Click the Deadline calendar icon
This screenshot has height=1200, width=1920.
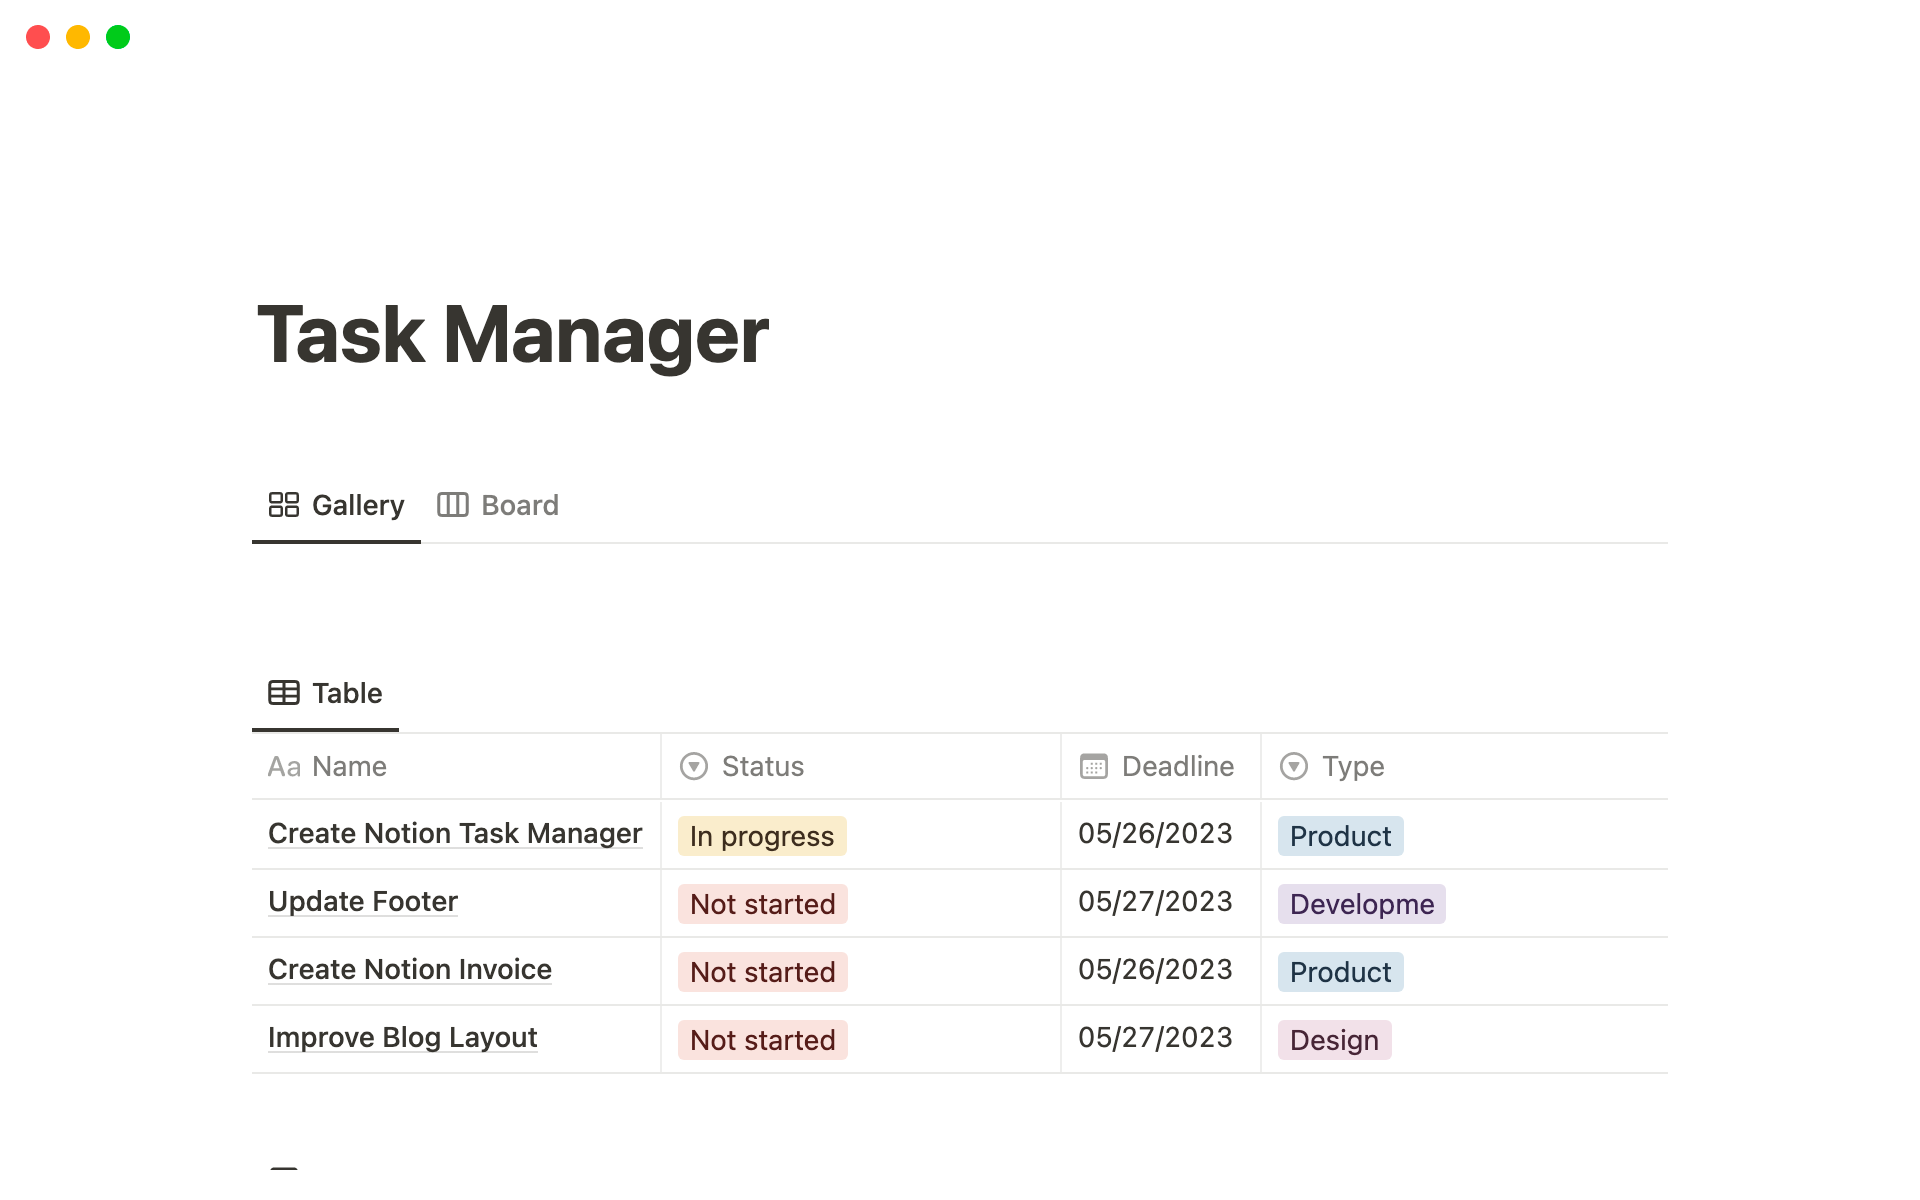1093,767
